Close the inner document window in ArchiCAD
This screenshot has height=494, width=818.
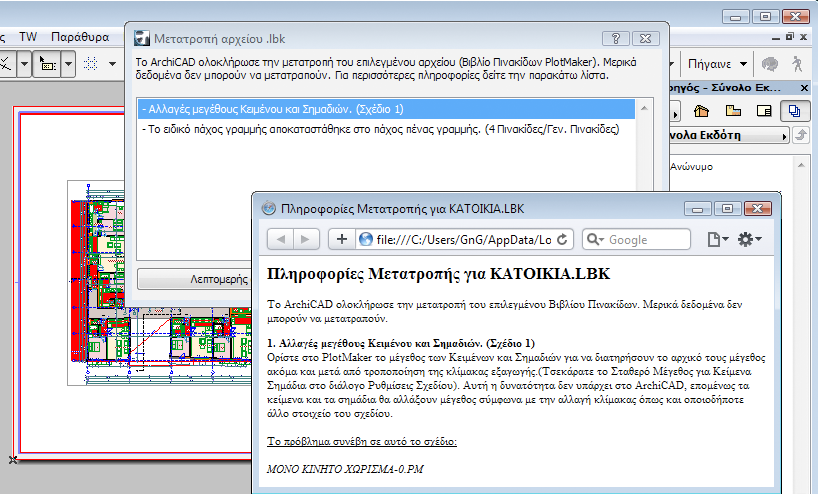click(x=804, y=37)
